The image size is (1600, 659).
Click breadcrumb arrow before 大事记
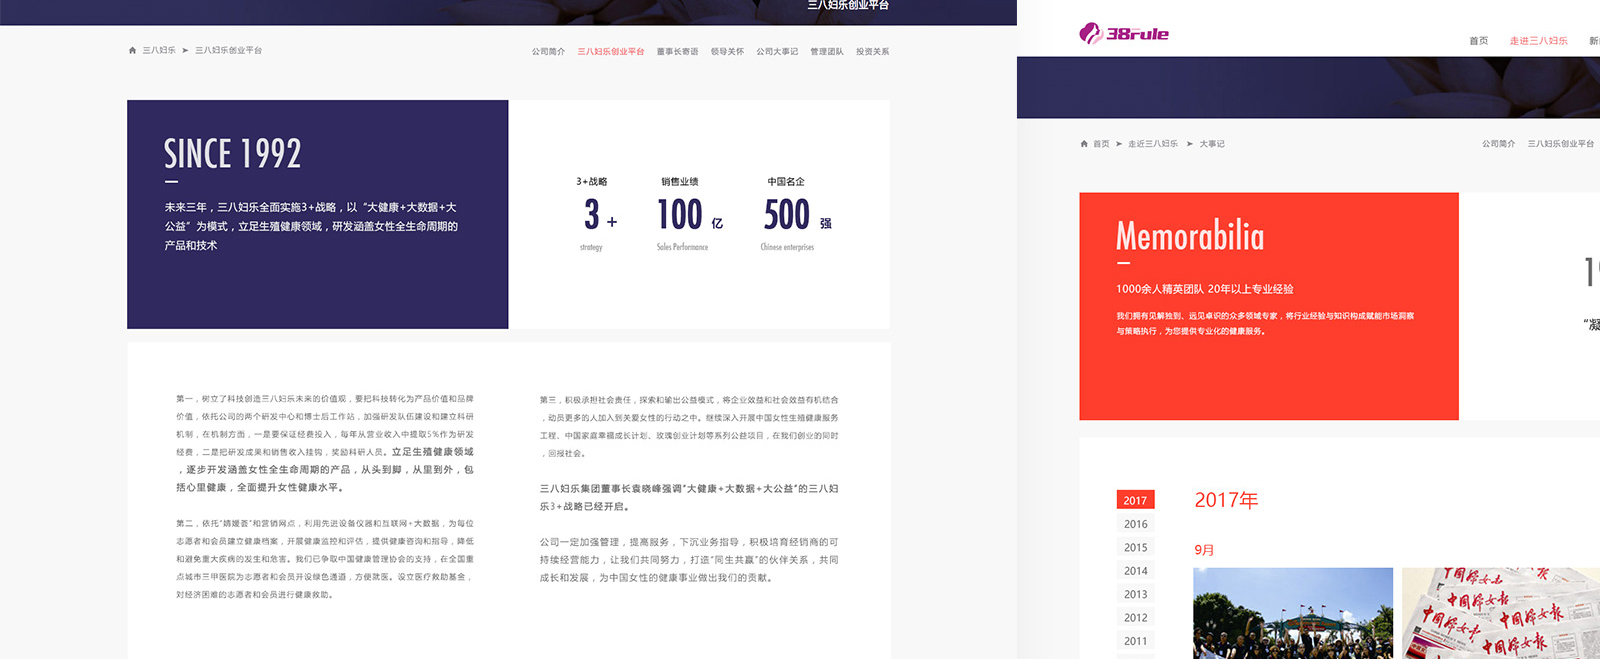(x=1190, y=144)
